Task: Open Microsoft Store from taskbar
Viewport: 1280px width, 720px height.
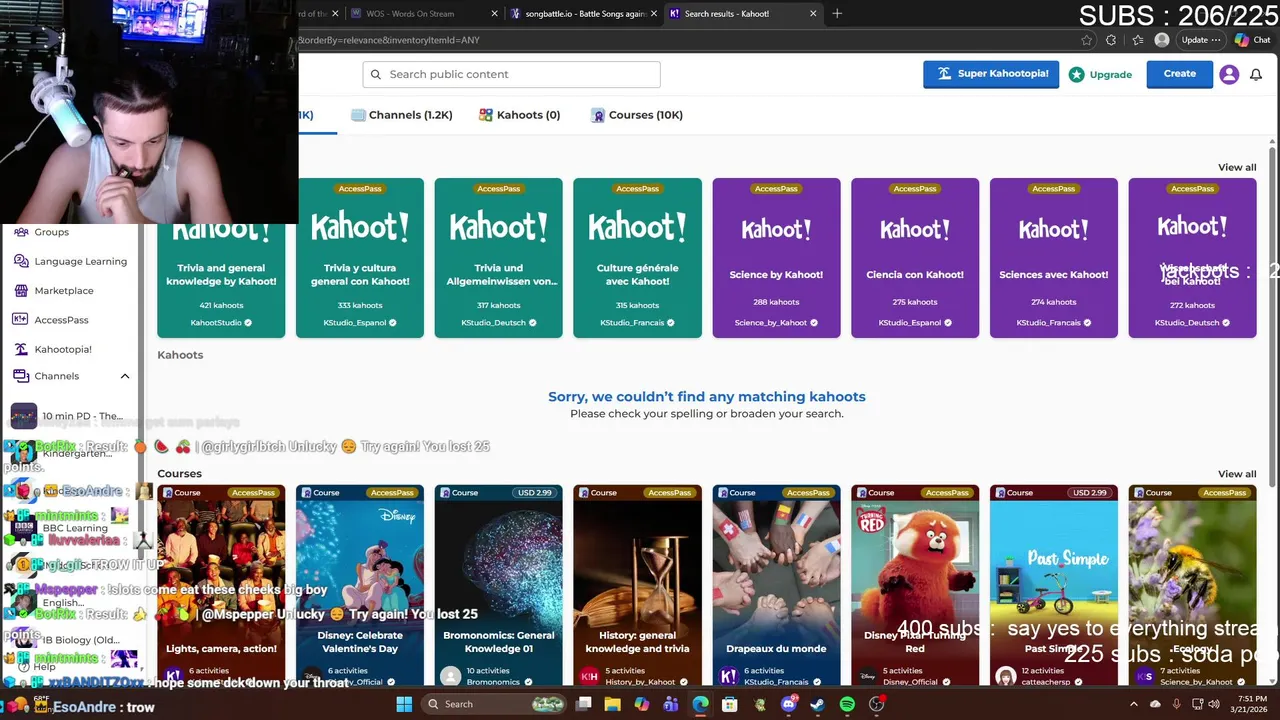Action: click(x=730, y=704)
